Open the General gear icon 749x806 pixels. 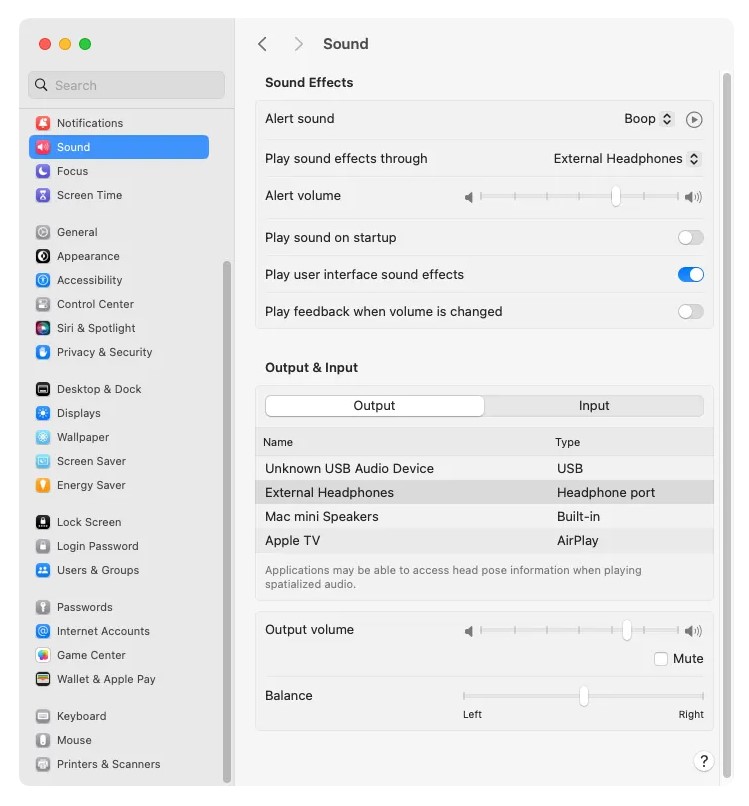[x=43, y=232]
